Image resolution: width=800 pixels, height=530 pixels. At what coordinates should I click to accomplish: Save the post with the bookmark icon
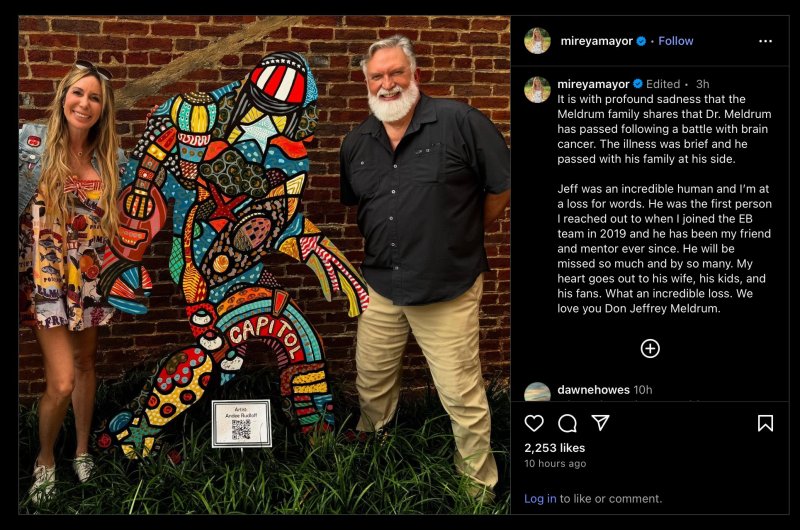click(x=765, y=423)
